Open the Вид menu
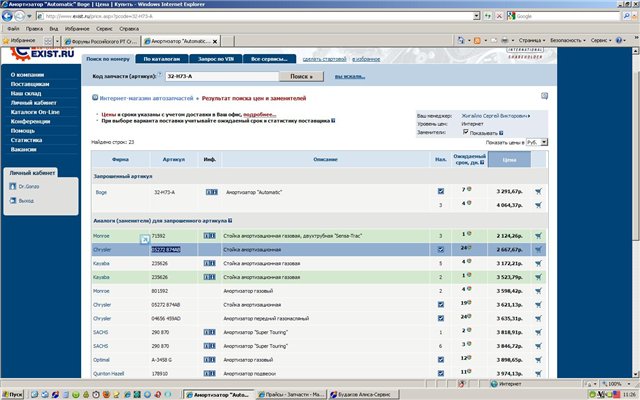Image resolution: width=640 pixels, height=400 pixels. (x=54, y=29)
